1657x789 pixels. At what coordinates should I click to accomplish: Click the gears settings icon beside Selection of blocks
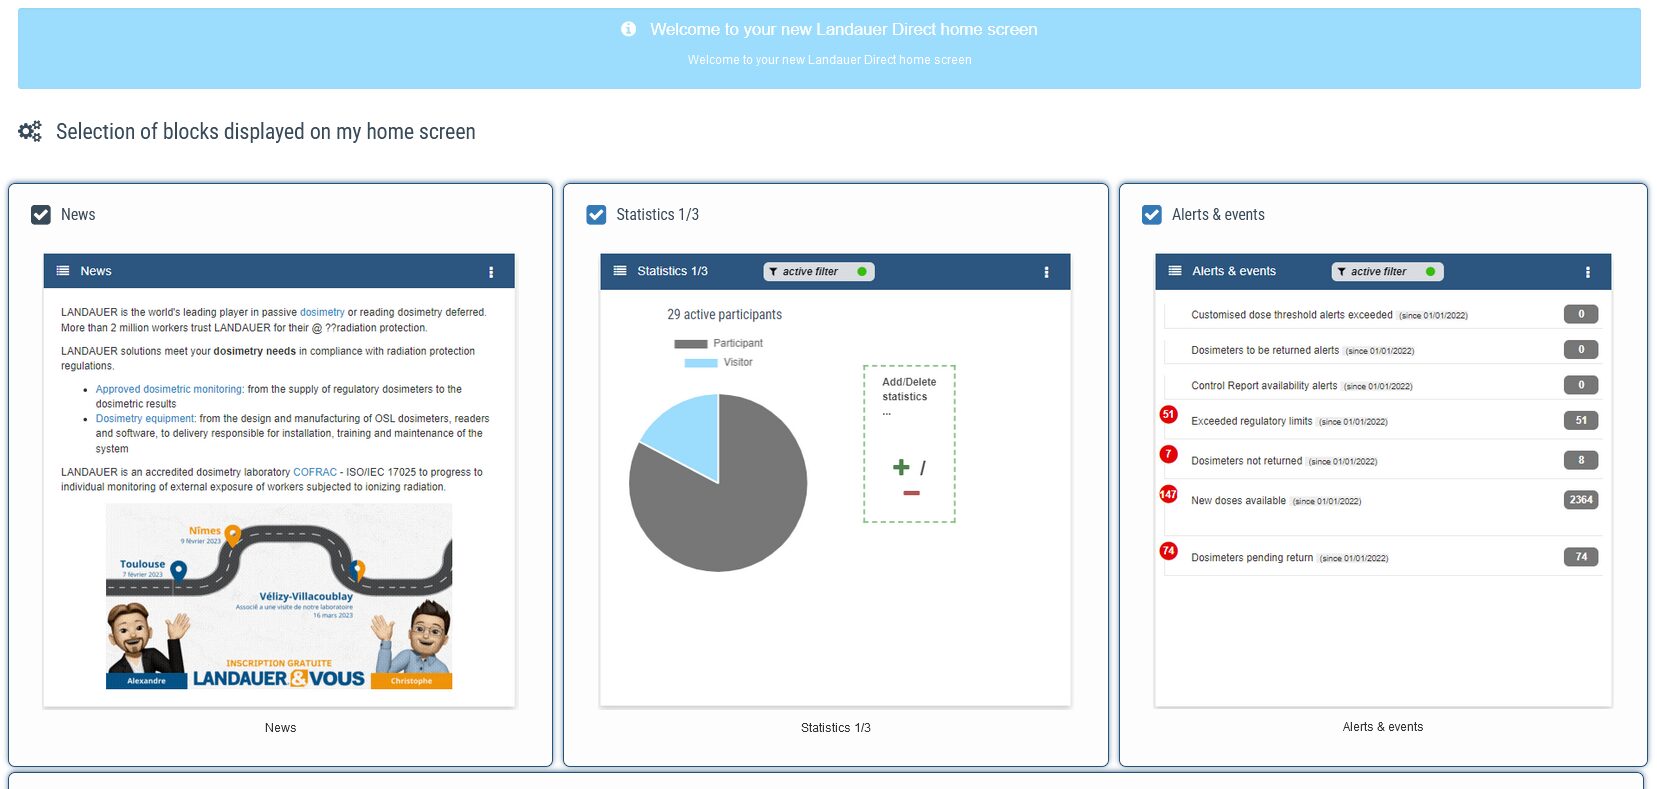pyautogui.click(x=30, y=131)
